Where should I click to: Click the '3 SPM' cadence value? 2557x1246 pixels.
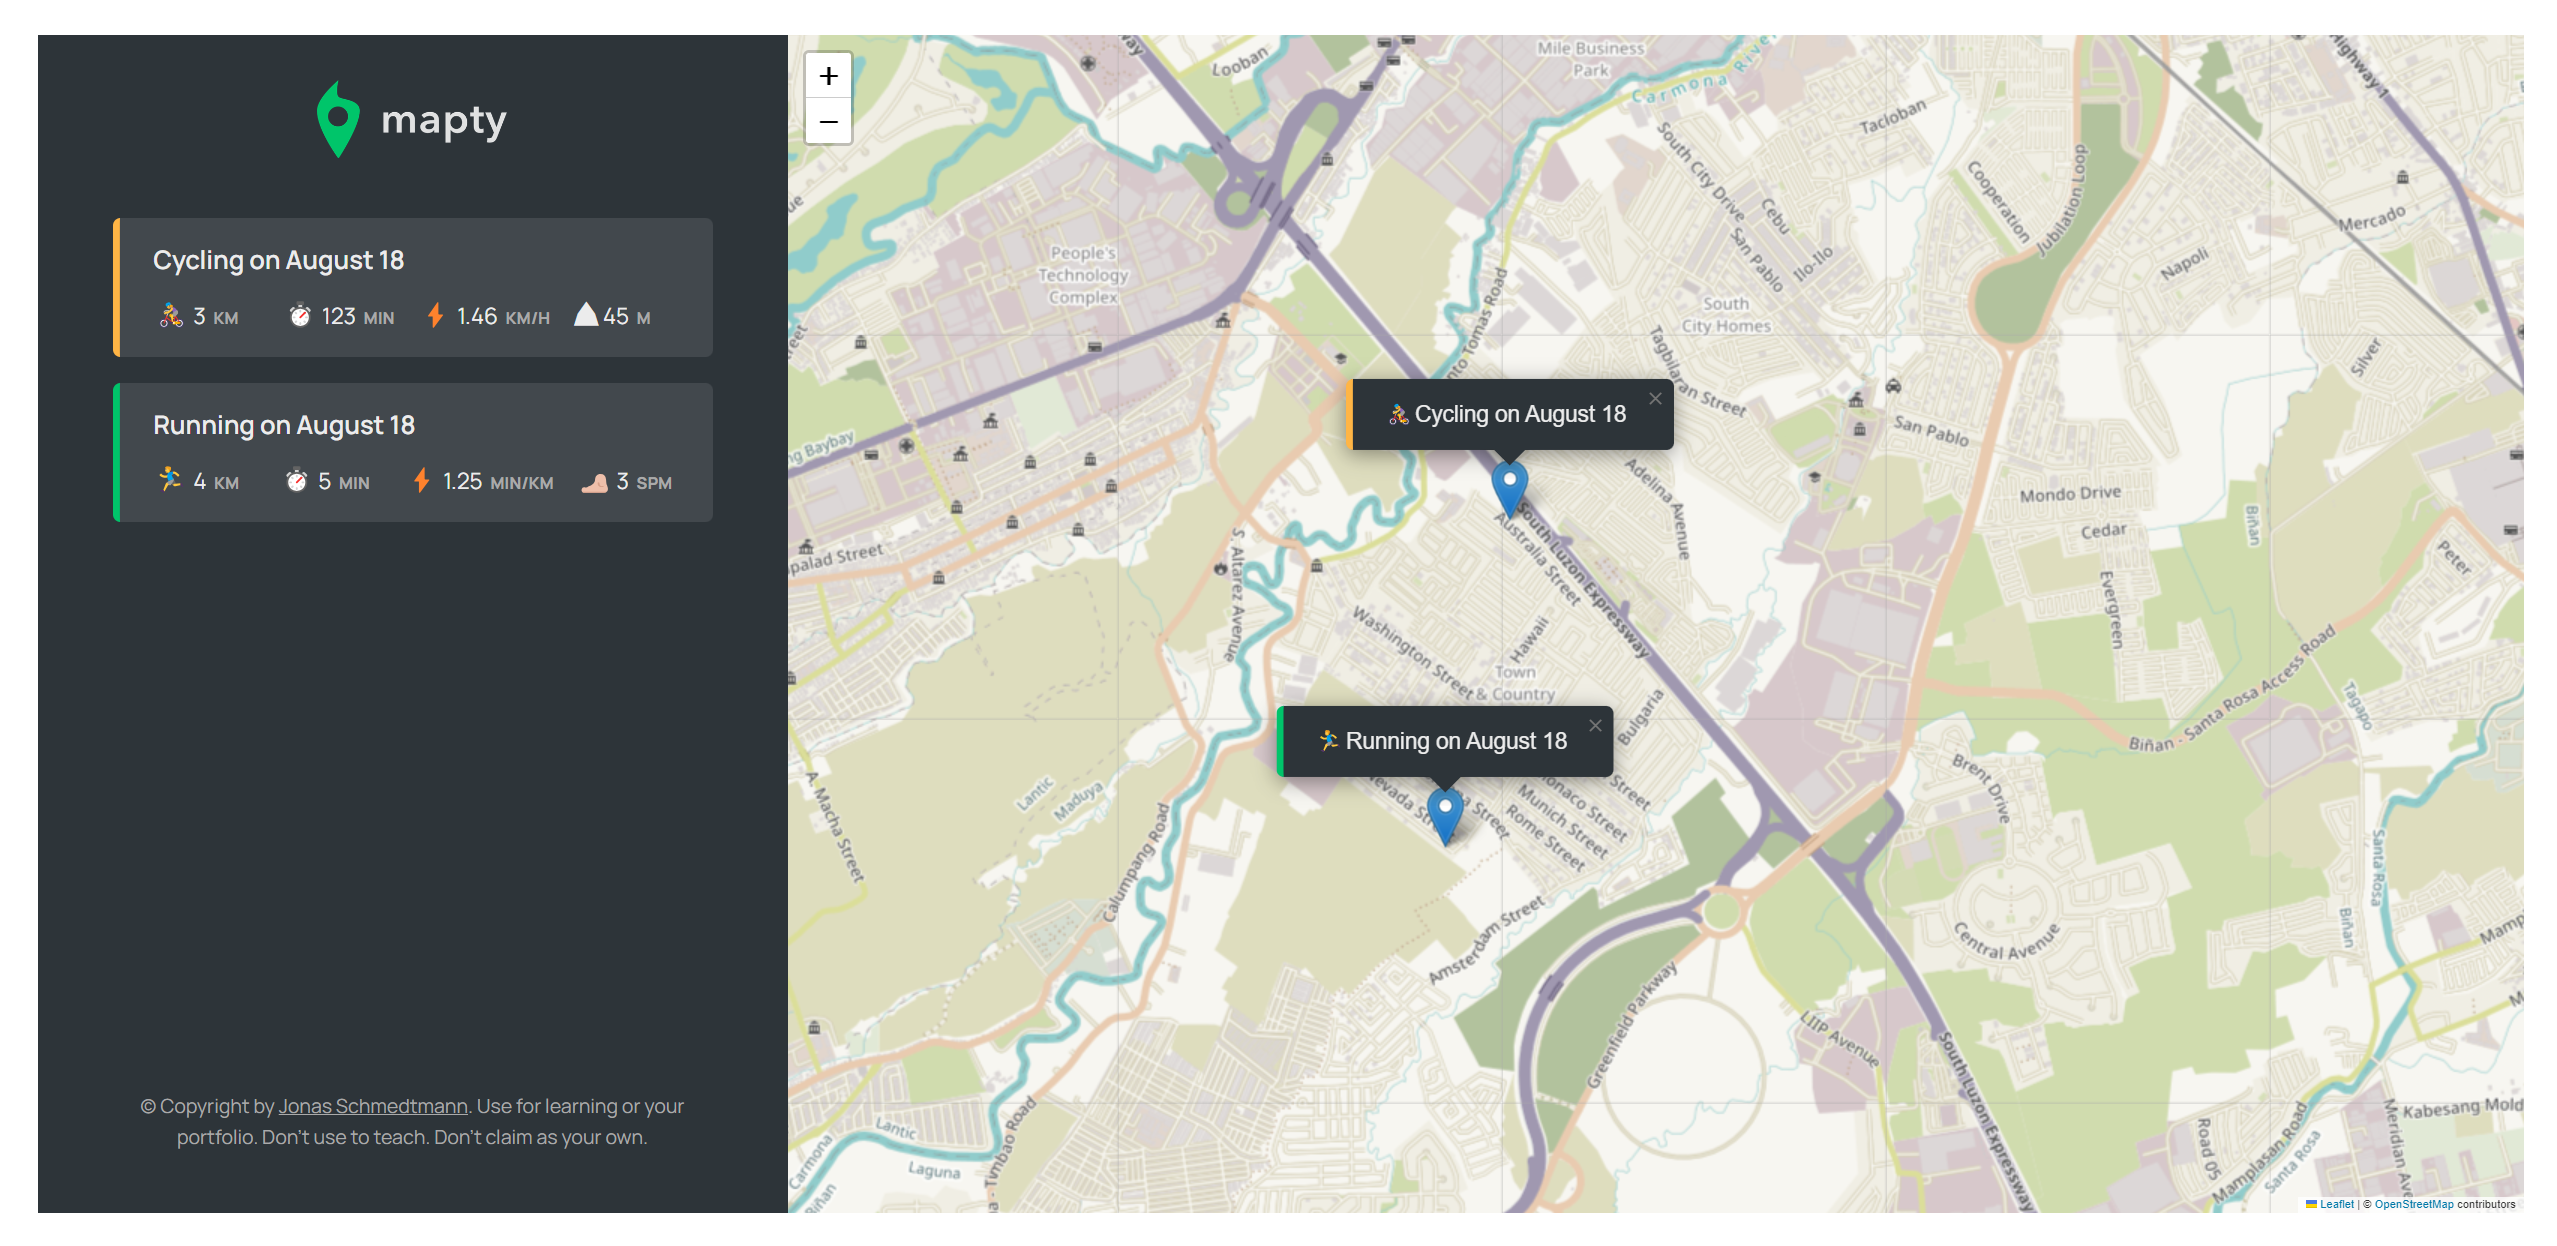pyautogui.click(x=644, y=482)
